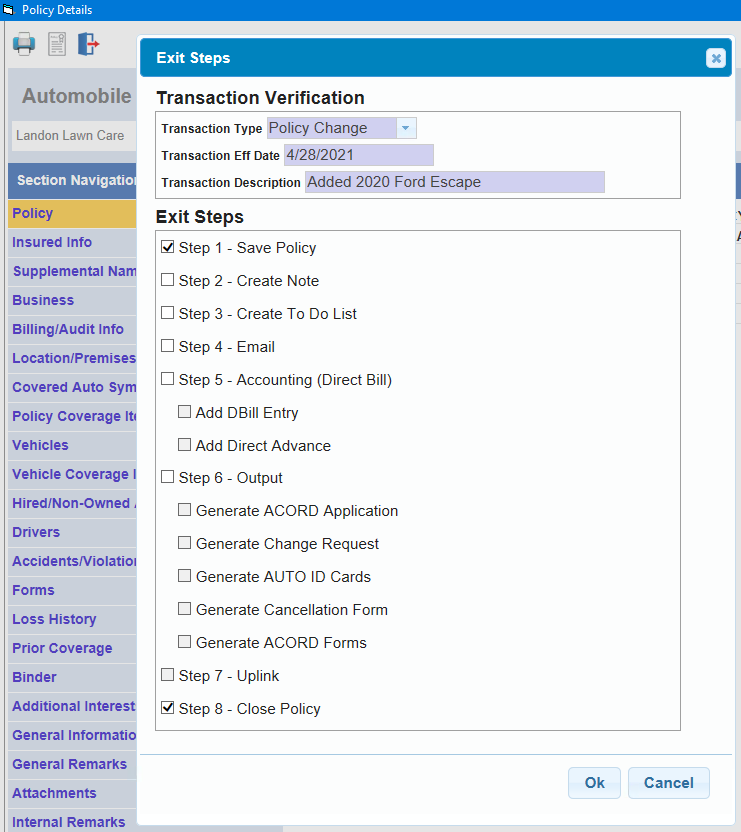Open Location/Premises section

(x=72, y=359)
